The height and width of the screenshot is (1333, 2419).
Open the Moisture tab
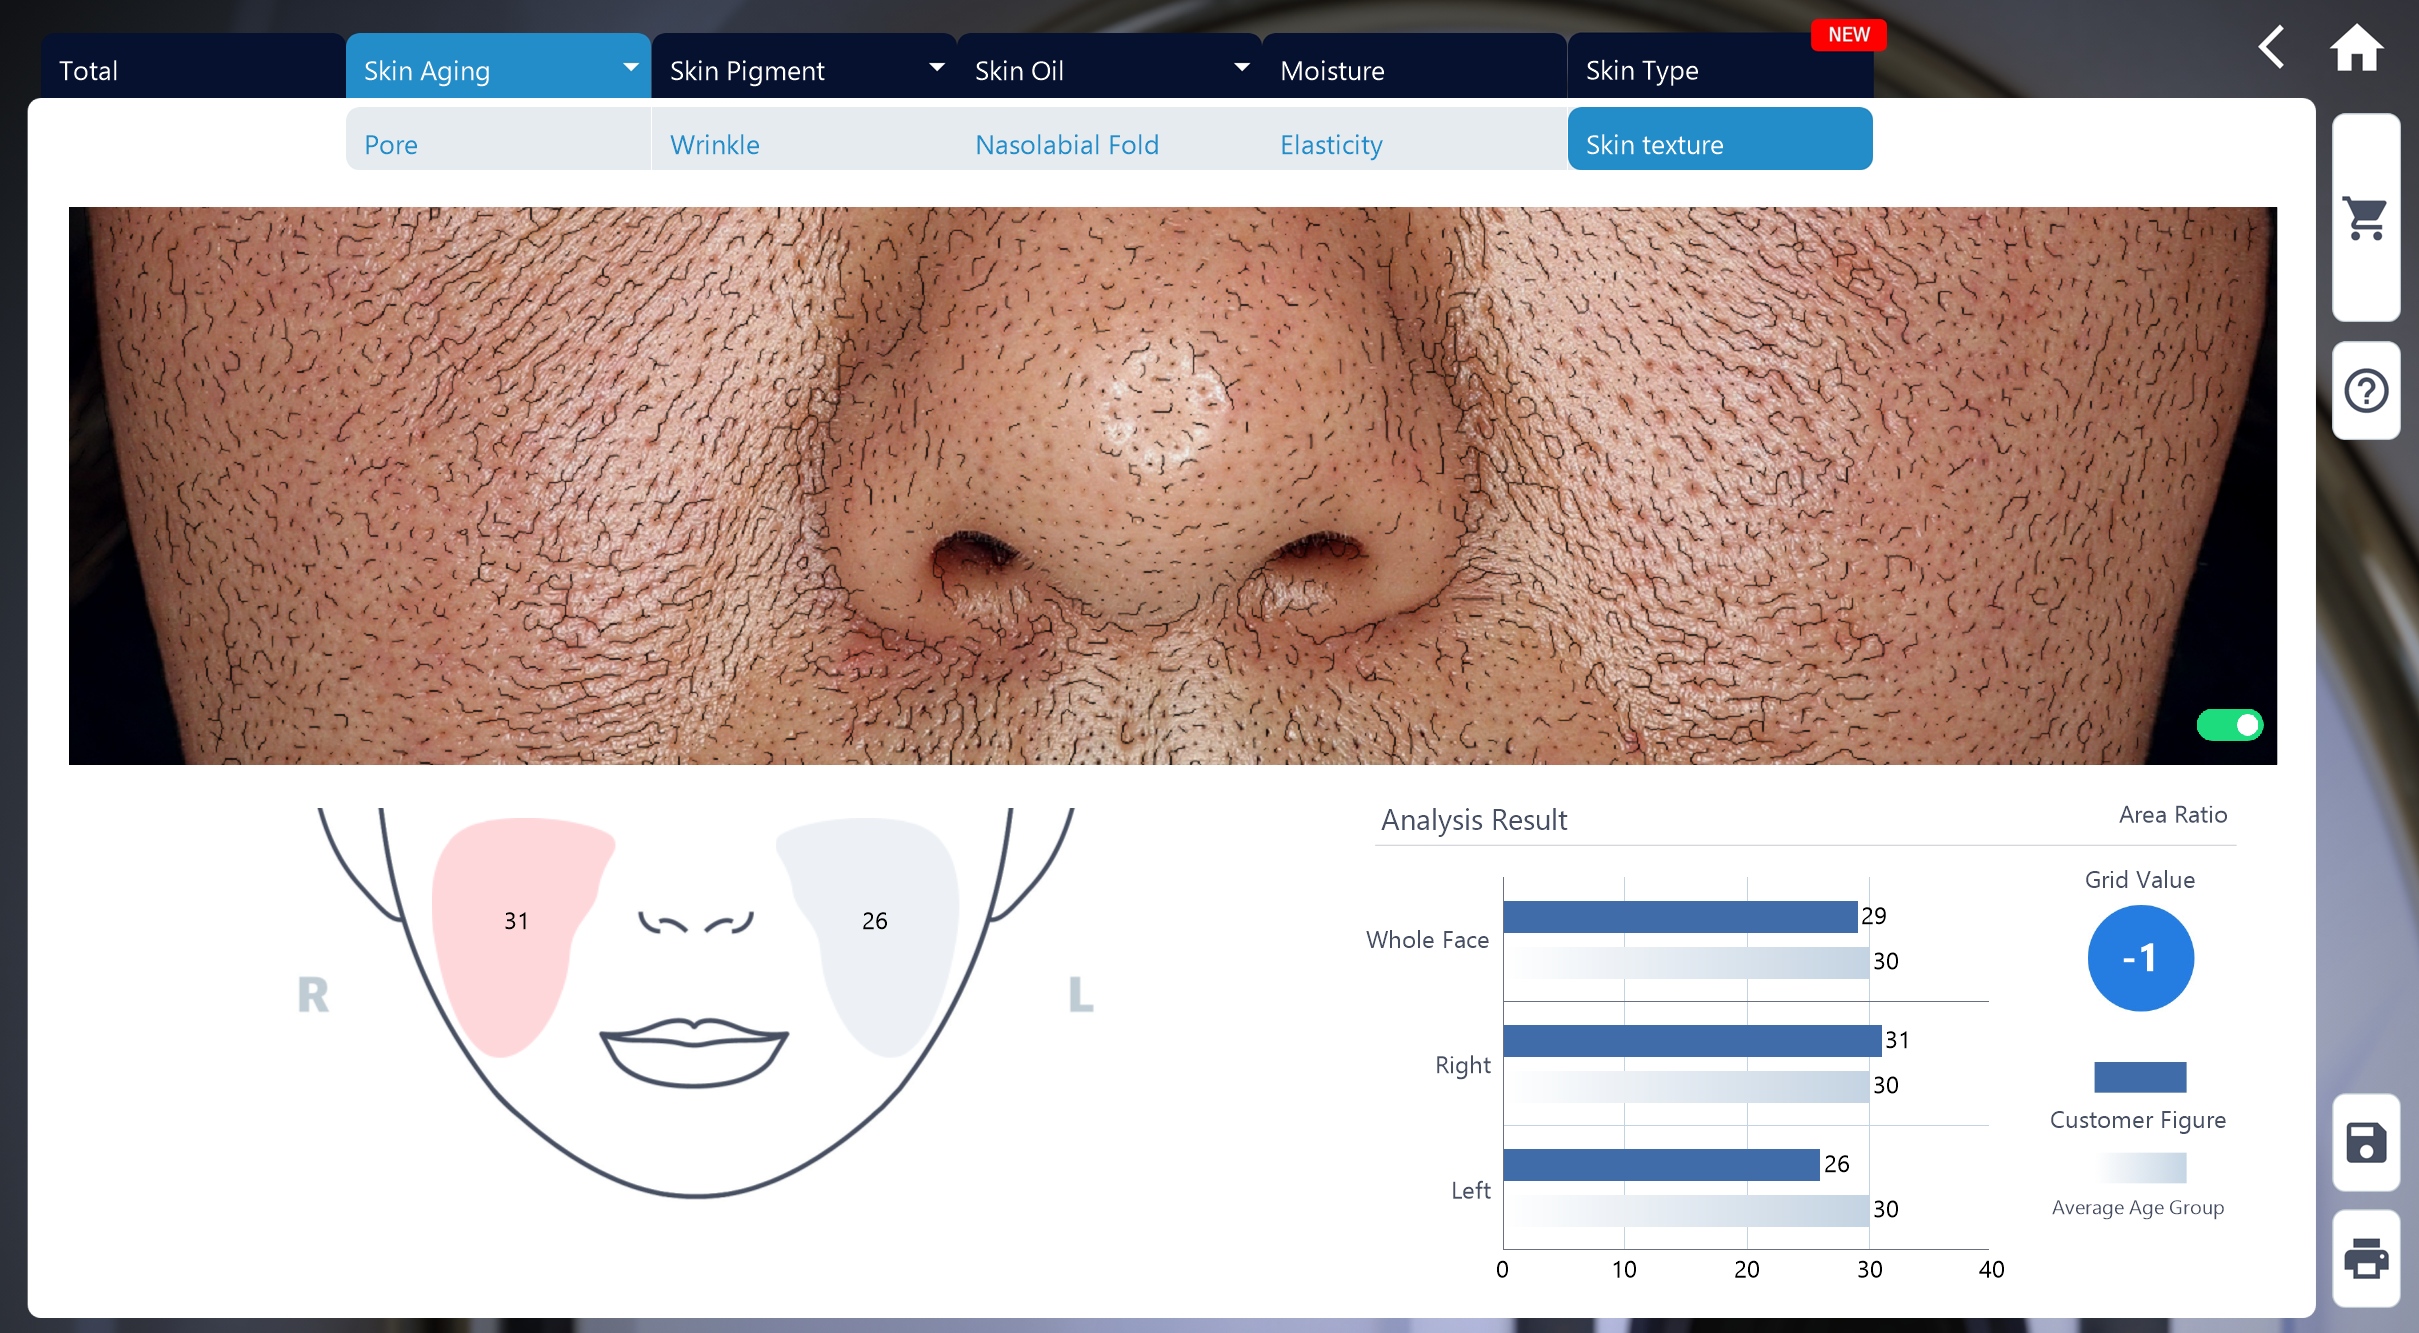(1414, 66)
